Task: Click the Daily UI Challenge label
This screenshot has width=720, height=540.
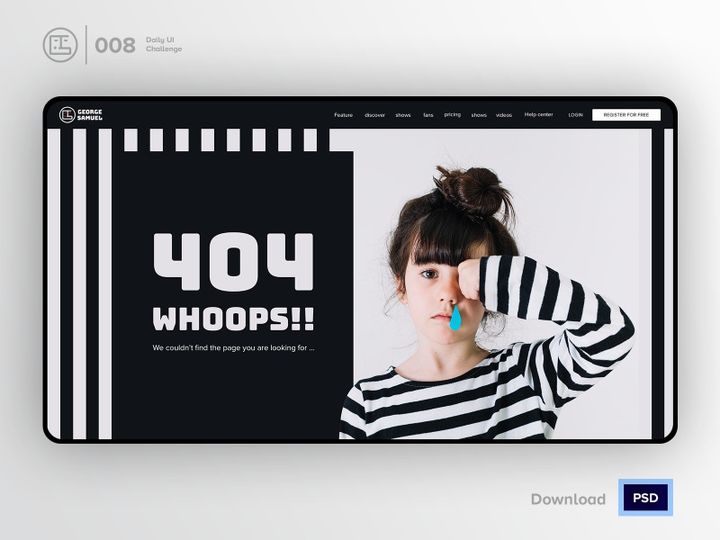Action: coord(164,45)
